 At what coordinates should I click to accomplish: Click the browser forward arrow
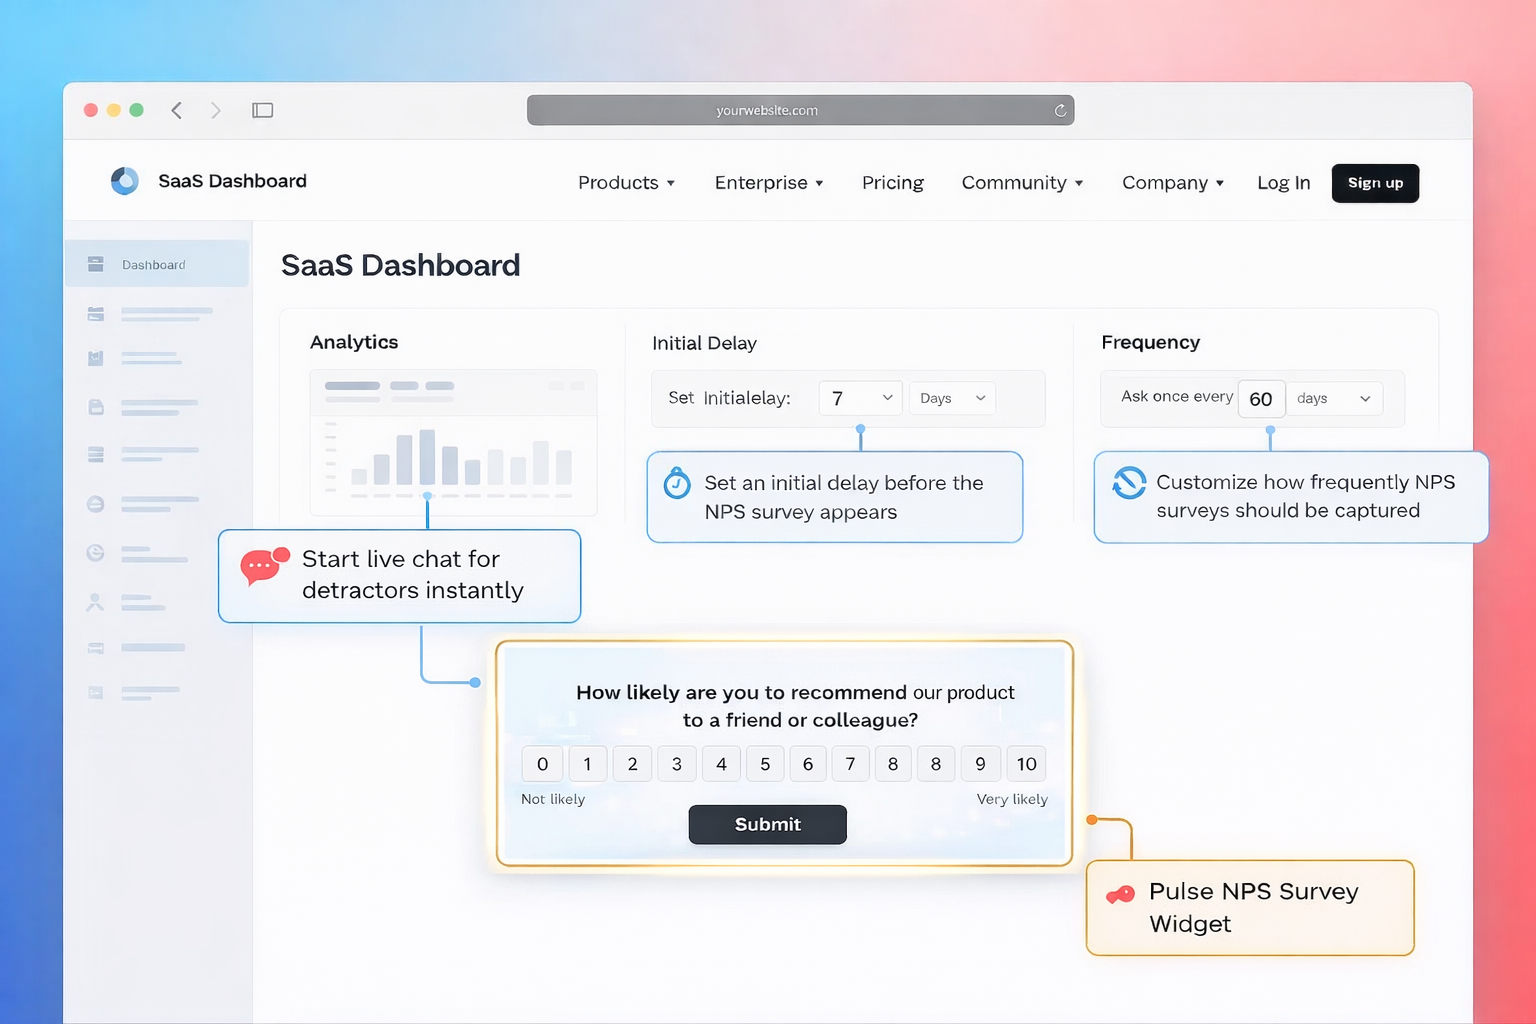(215, 110)
